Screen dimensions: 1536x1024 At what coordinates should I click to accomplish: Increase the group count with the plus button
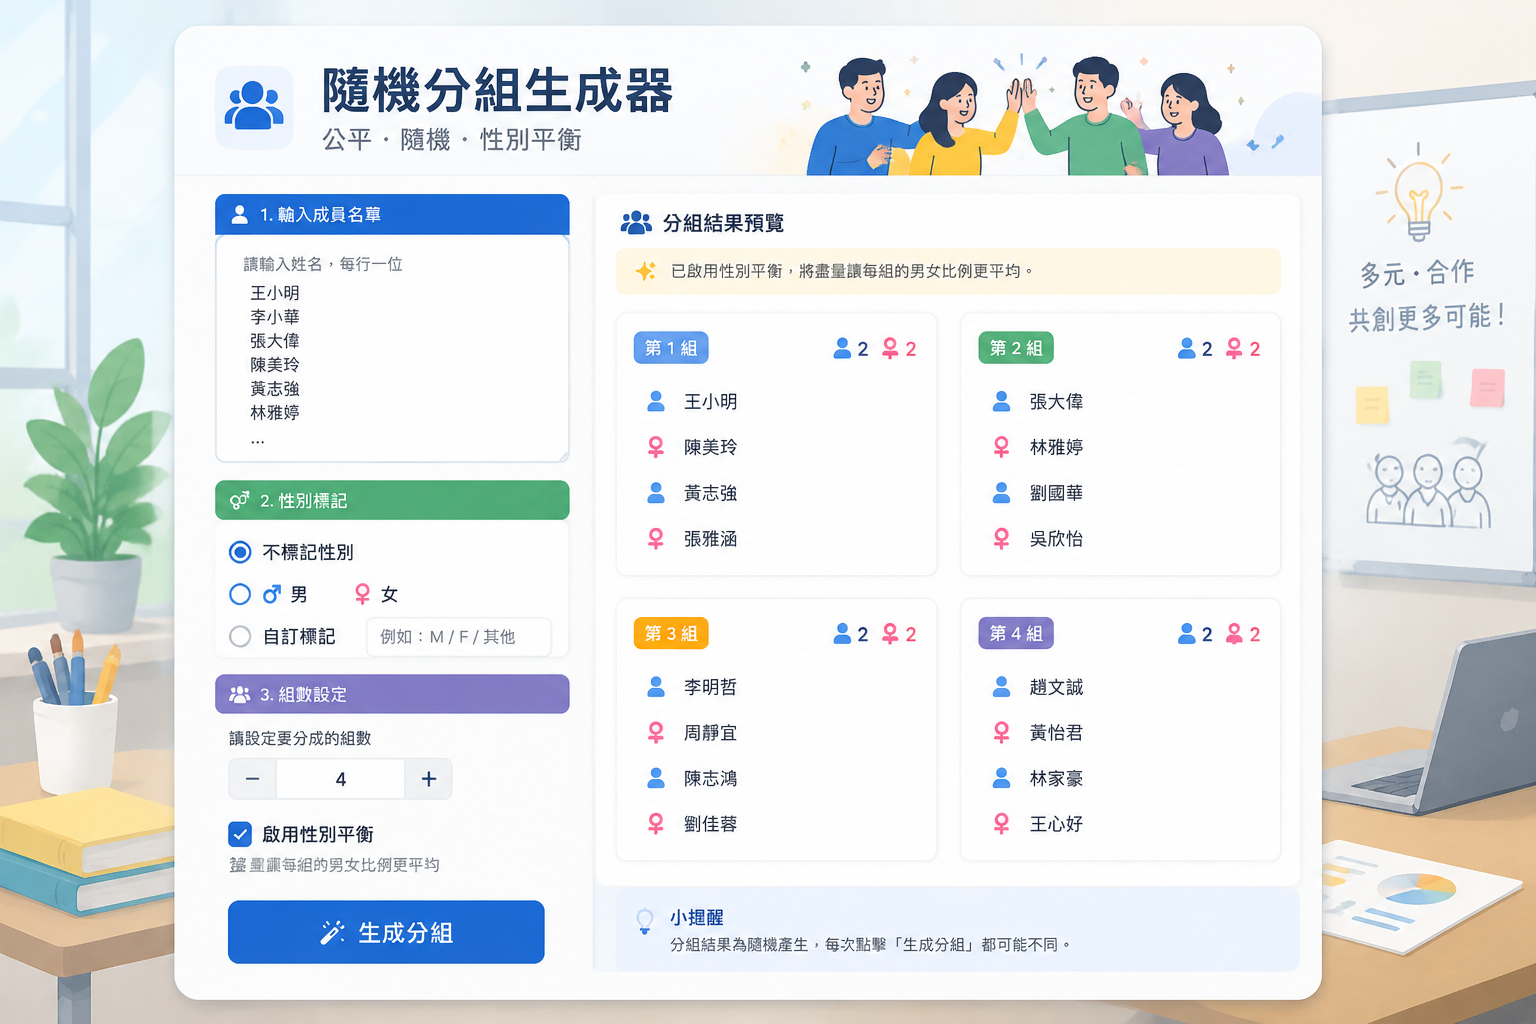pos(428,779)
